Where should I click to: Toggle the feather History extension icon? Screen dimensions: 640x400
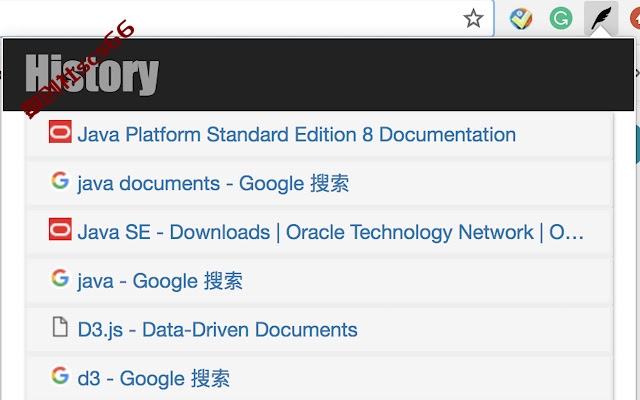click(x=601, y=18)
